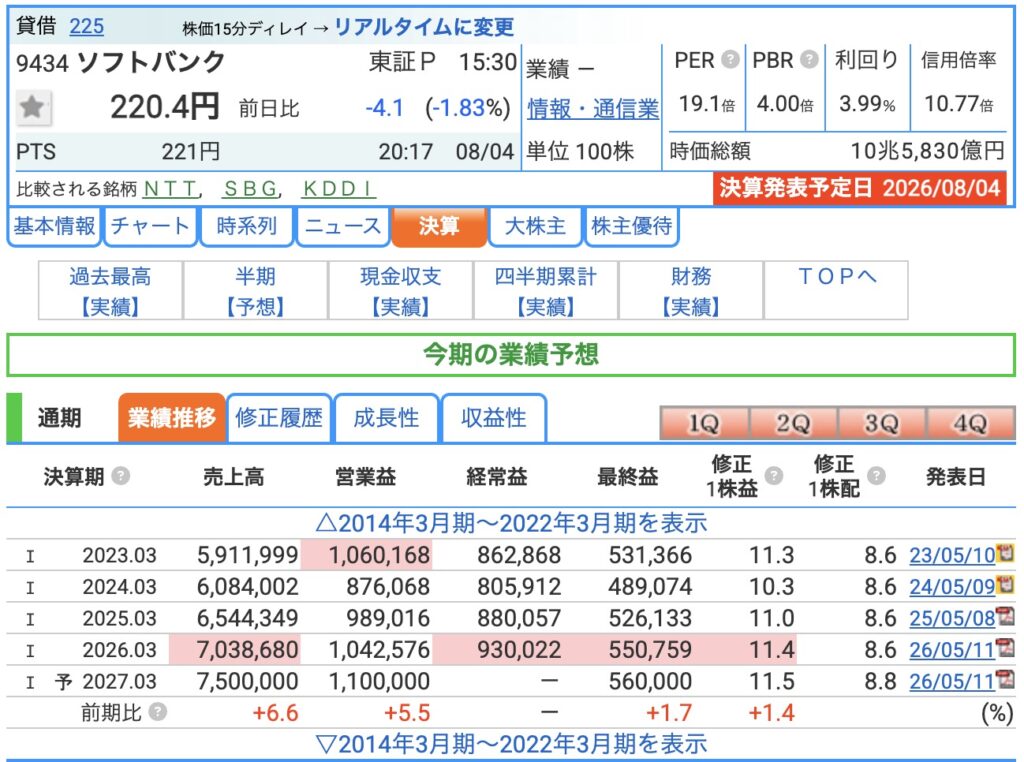Click help icon beside 修正1株益
The image size is (1024, 762).
774,476
